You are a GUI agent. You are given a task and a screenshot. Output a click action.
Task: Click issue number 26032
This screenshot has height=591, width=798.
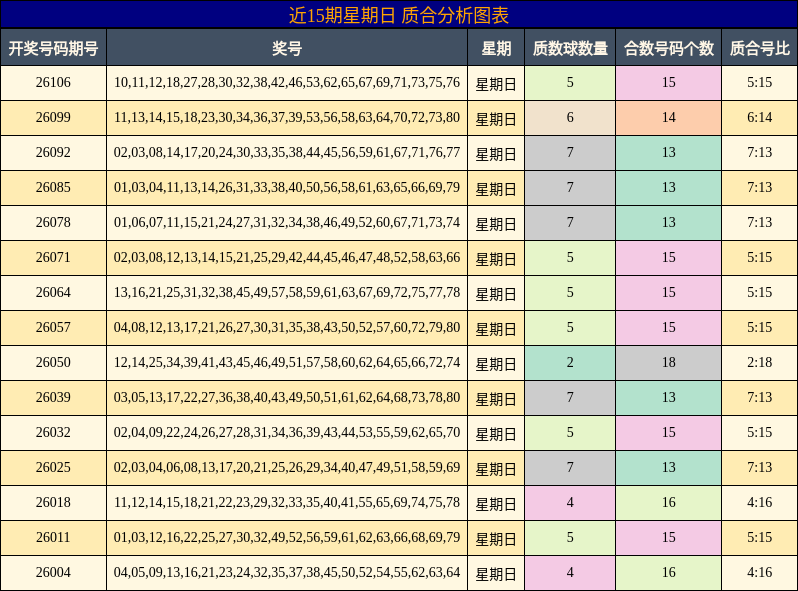tap(53, 433)
